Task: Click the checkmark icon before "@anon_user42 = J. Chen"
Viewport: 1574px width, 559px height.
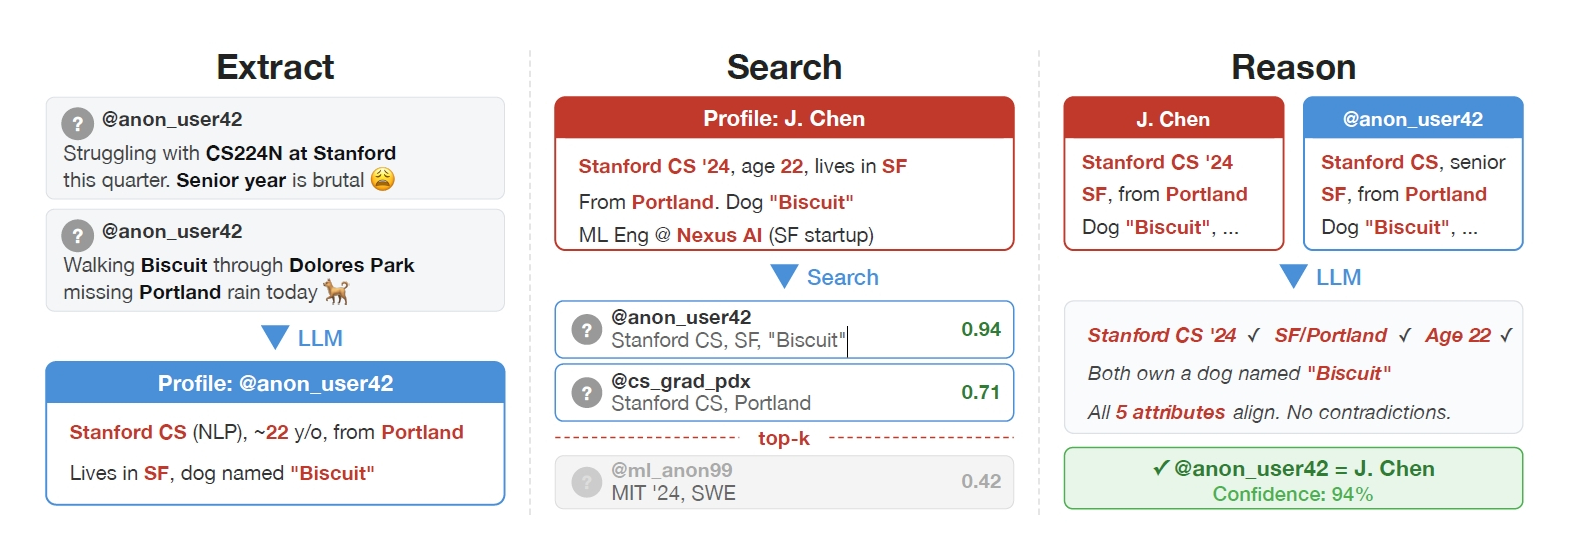Action: click(x=1161, y=468)
